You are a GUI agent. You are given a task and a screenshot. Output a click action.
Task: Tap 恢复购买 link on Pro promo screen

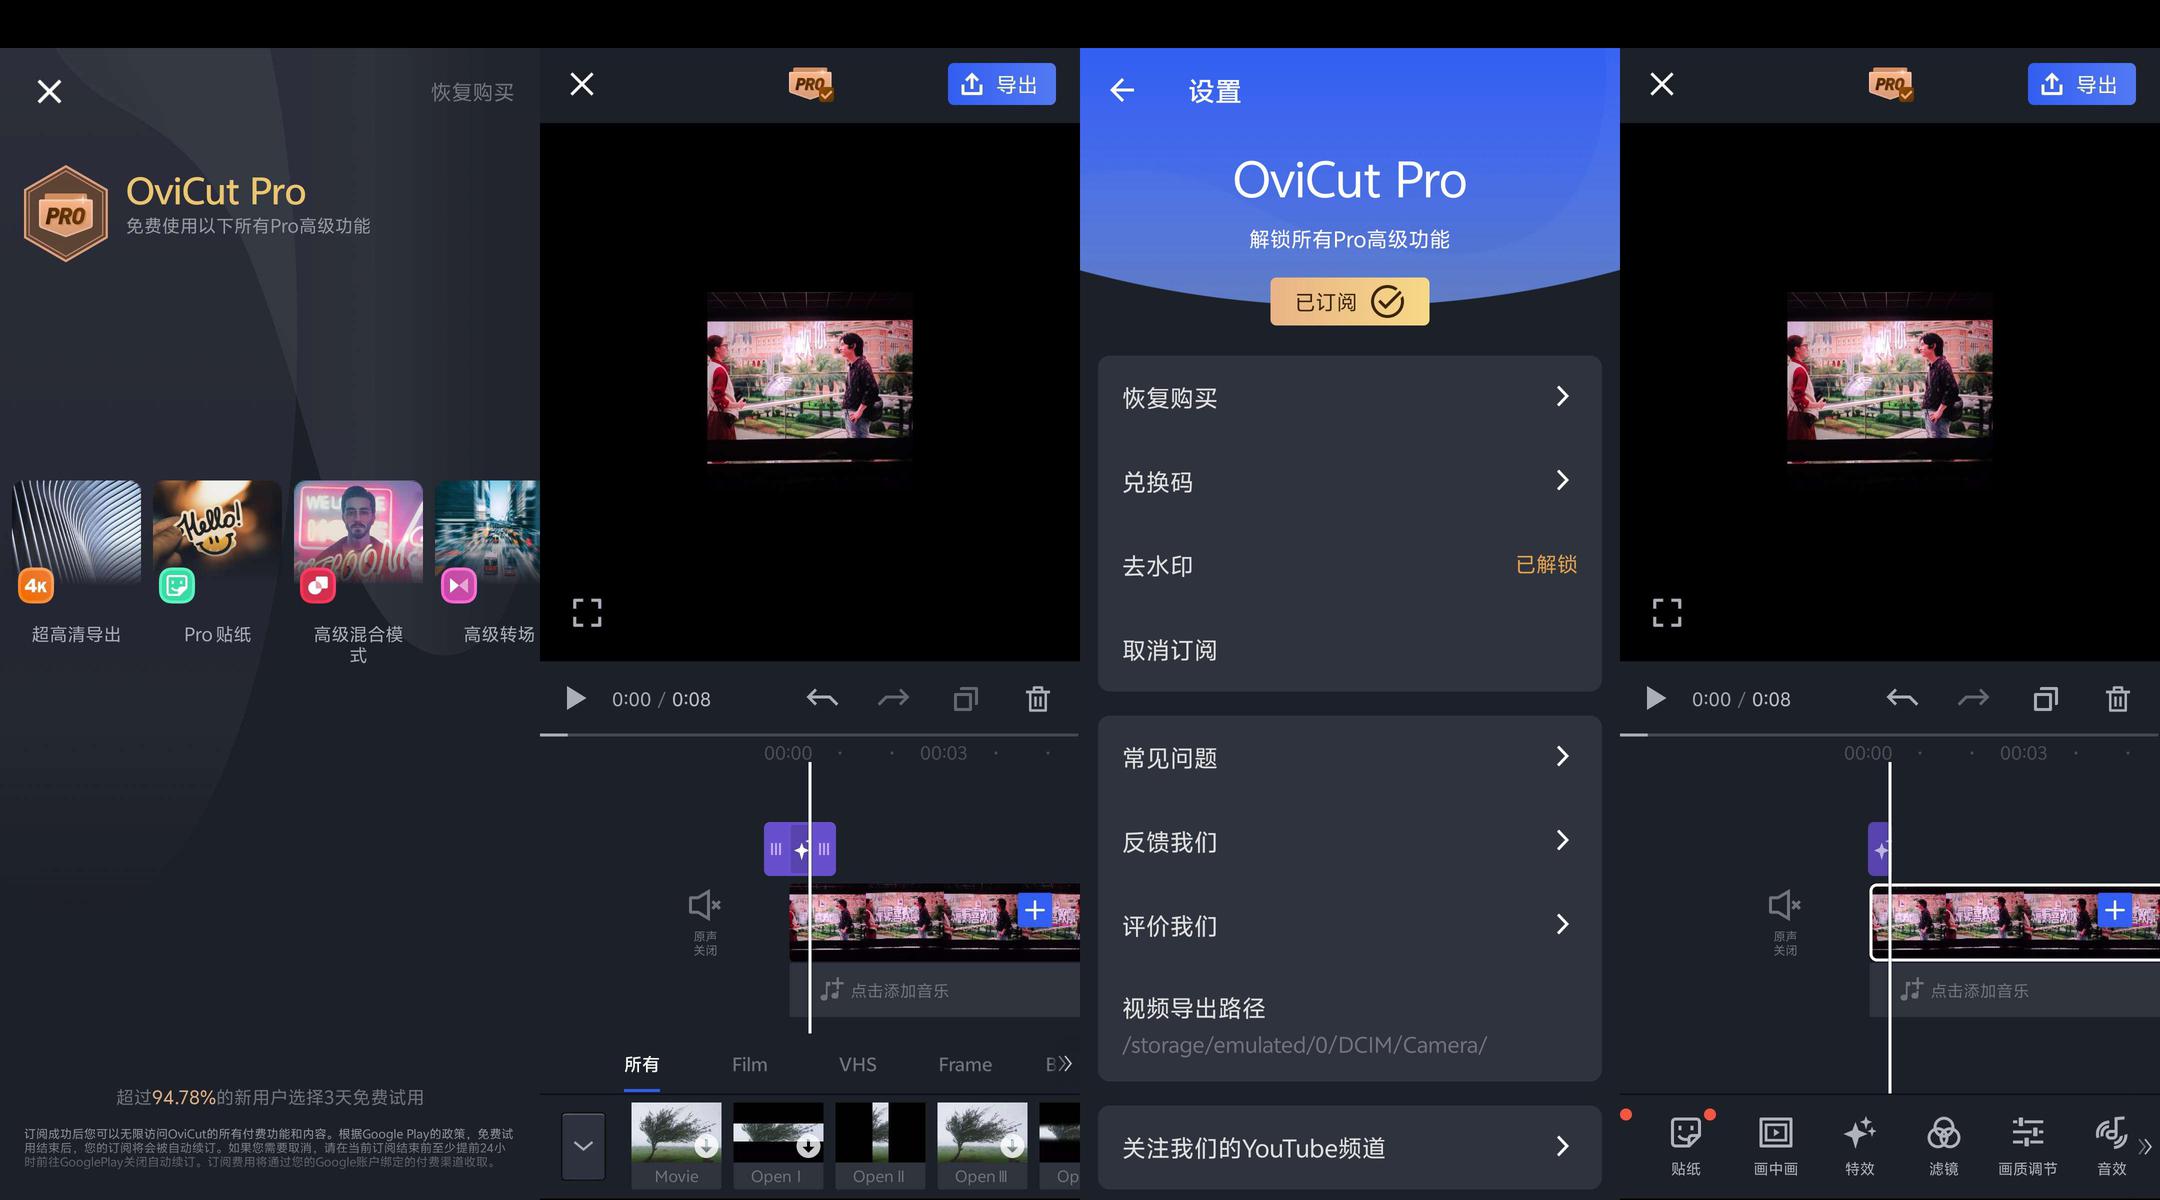[472, 92]
